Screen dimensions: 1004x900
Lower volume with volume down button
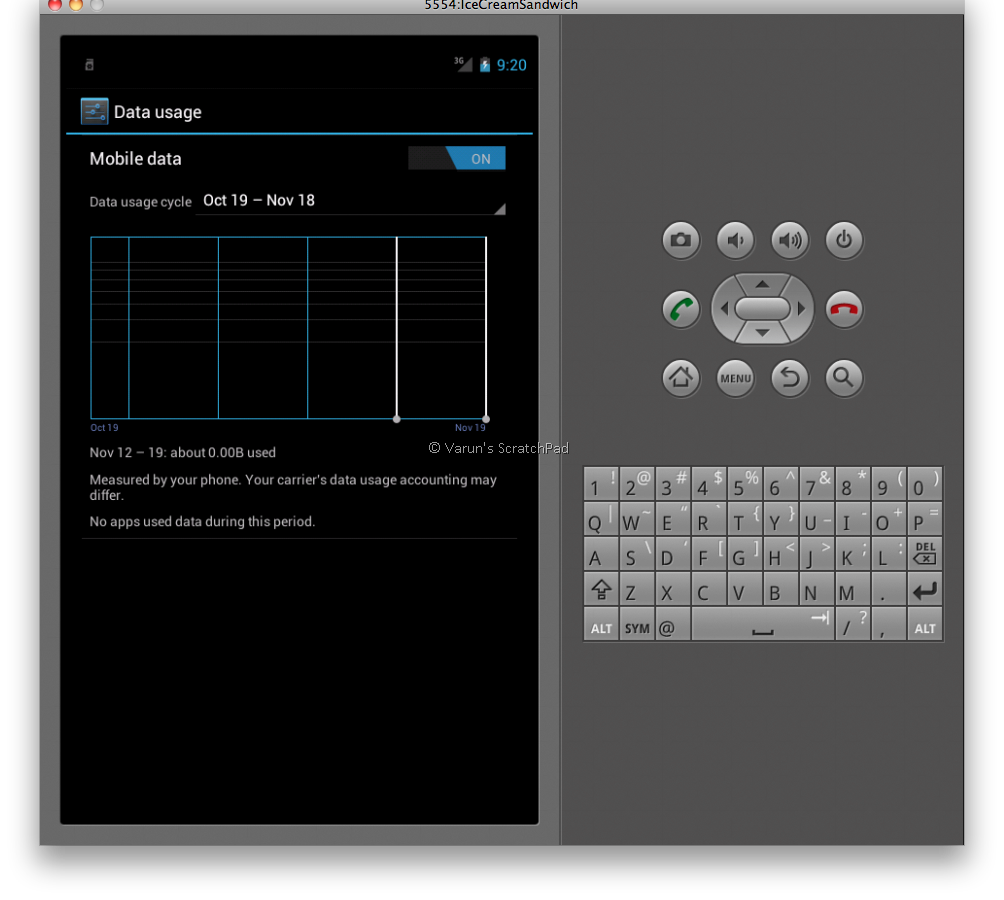point(735,241)
